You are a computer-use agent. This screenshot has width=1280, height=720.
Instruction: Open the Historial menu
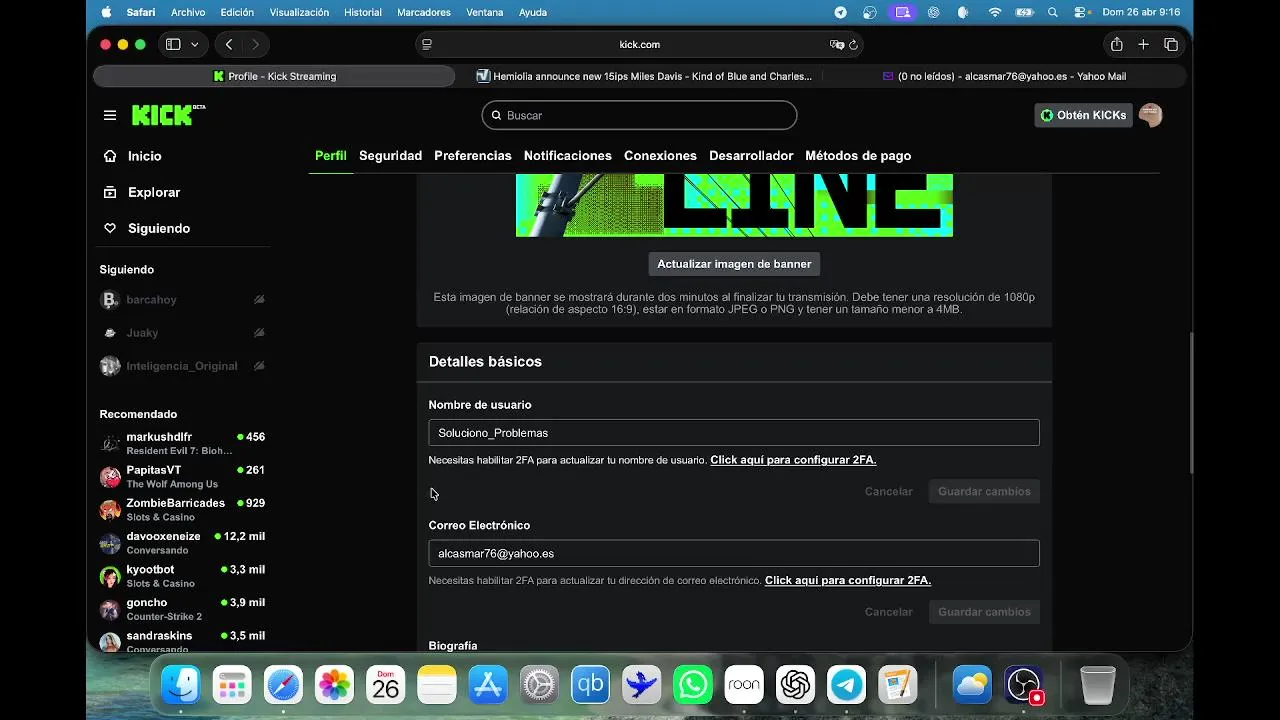(362, 12)
